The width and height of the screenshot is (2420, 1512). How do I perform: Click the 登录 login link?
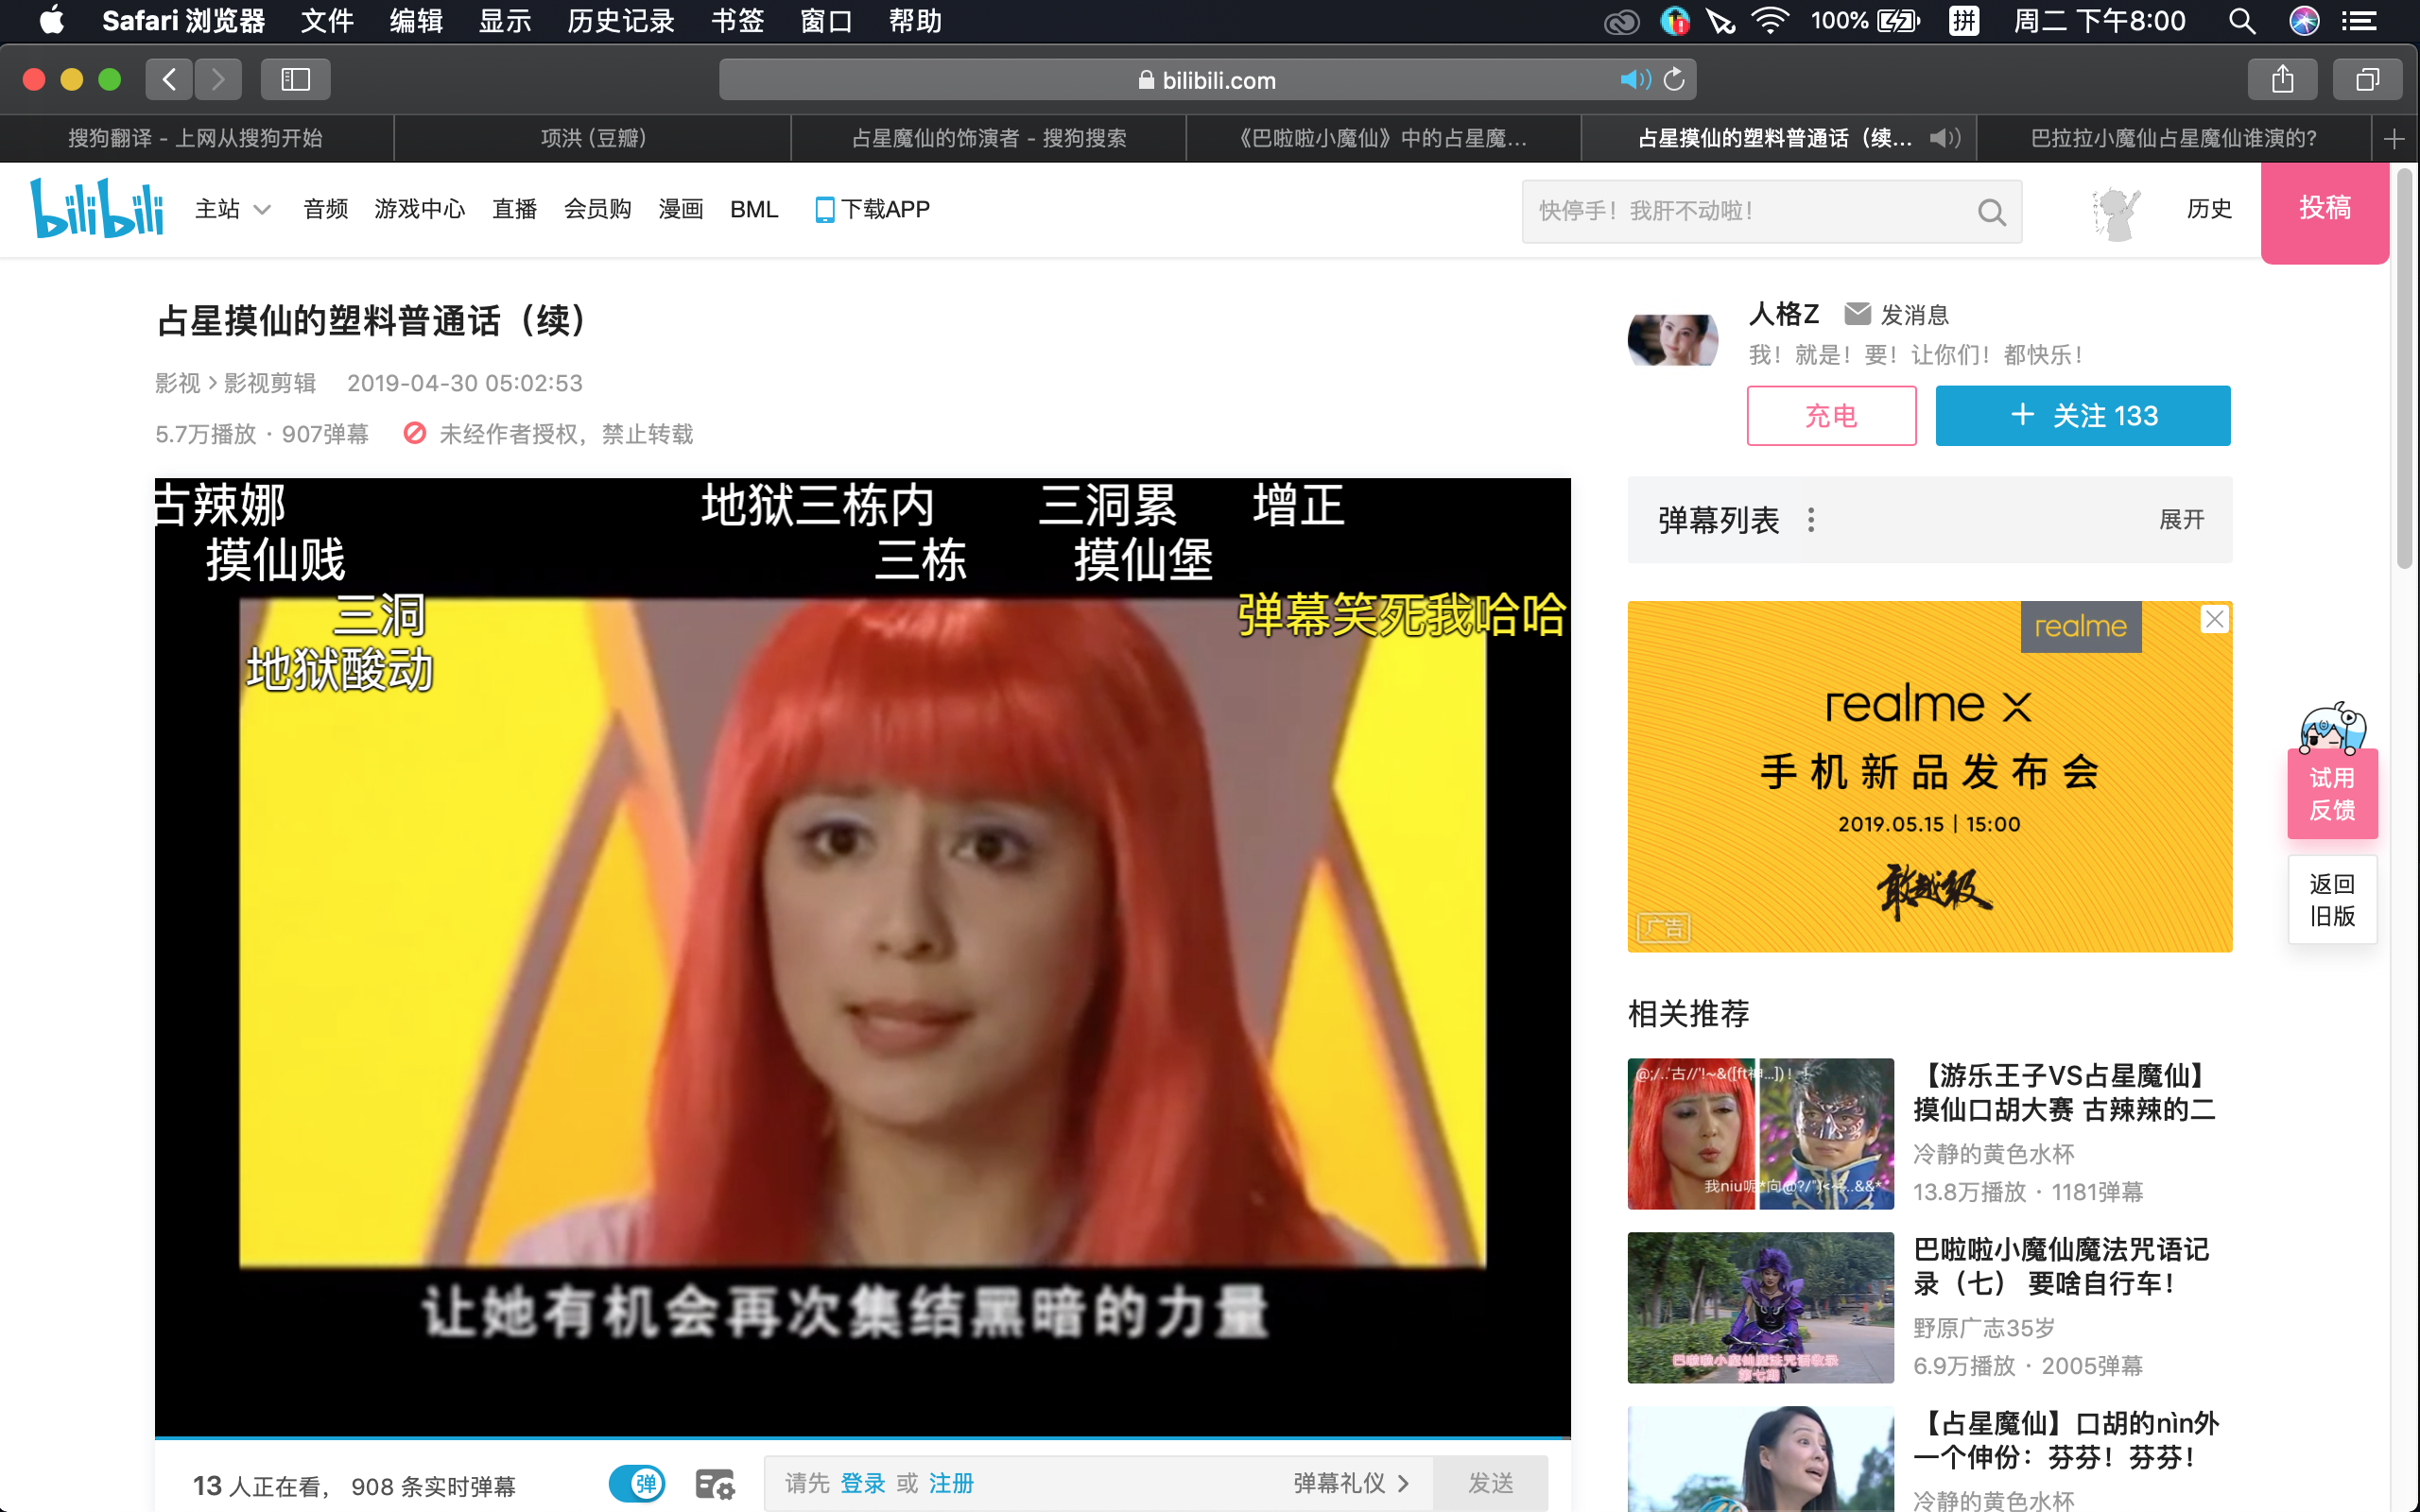coord(862,1483)
